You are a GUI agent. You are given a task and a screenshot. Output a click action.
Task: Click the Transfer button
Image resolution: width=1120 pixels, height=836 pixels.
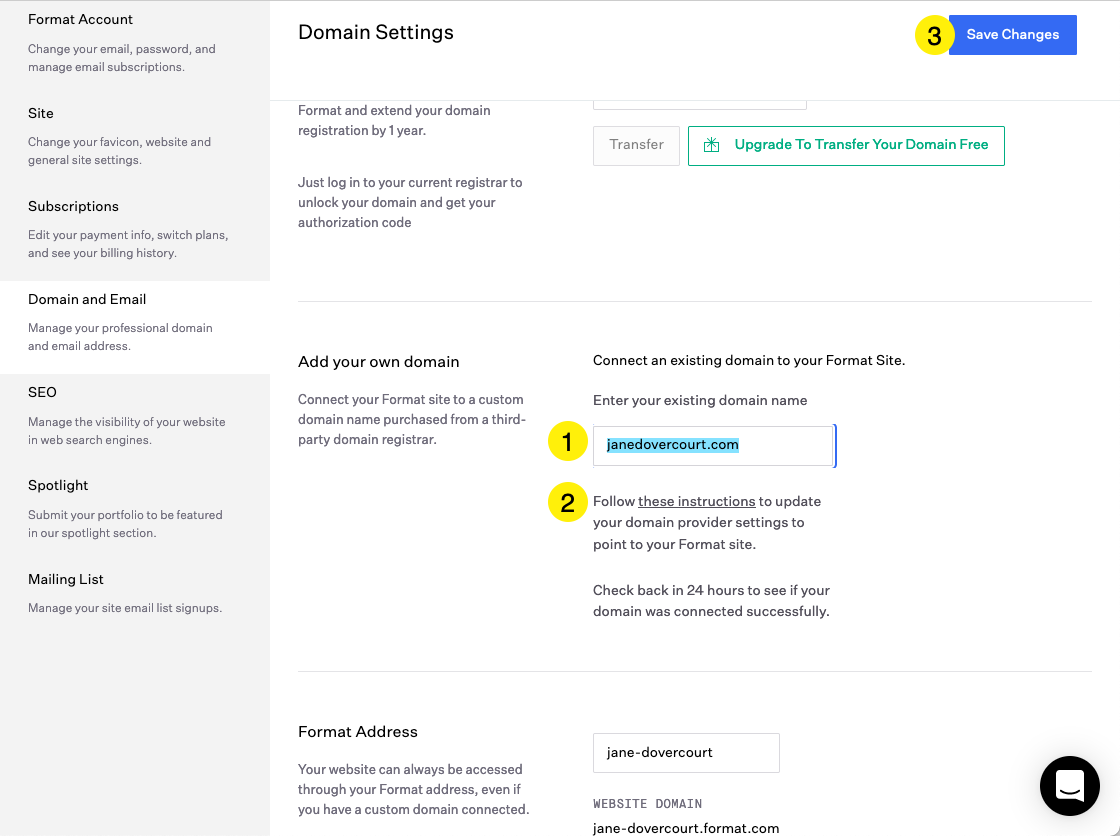(636, 145)
